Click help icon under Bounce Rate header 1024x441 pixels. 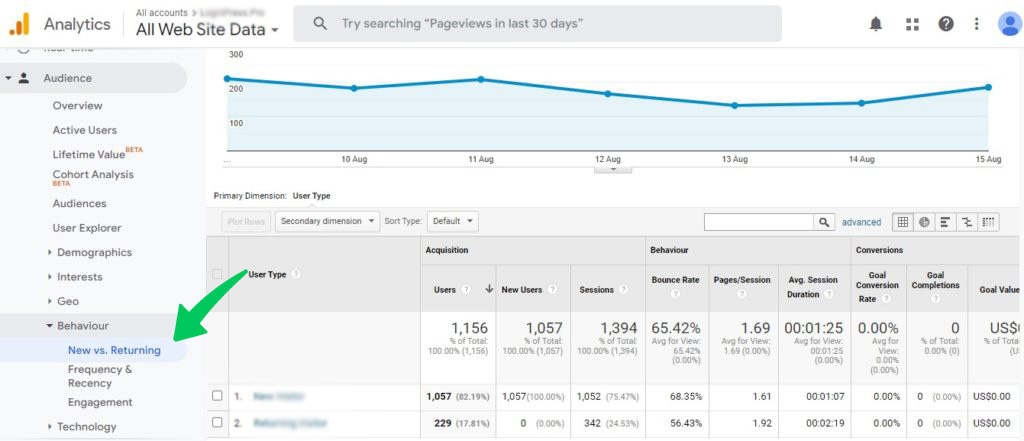click(x=675, y=295)
